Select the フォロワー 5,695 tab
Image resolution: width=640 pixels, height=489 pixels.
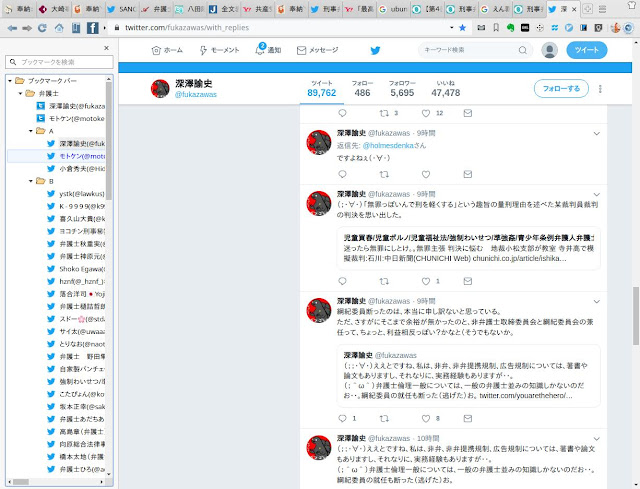[402, 89]
